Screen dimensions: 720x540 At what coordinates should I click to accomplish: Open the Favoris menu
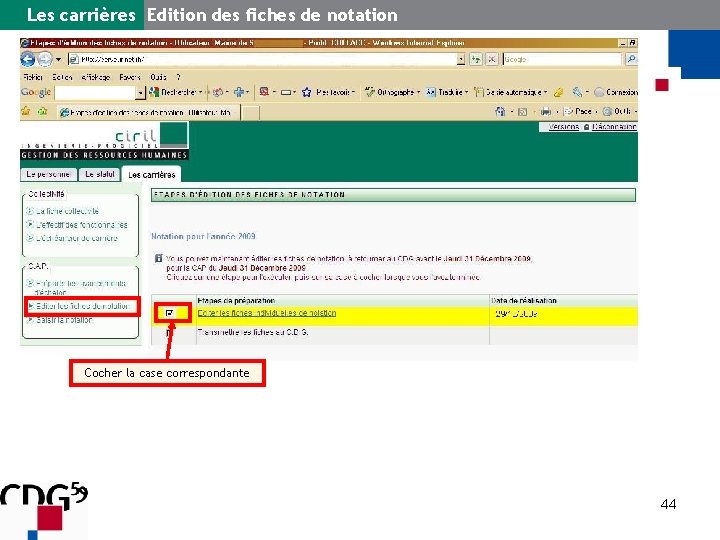pos(130,77)
